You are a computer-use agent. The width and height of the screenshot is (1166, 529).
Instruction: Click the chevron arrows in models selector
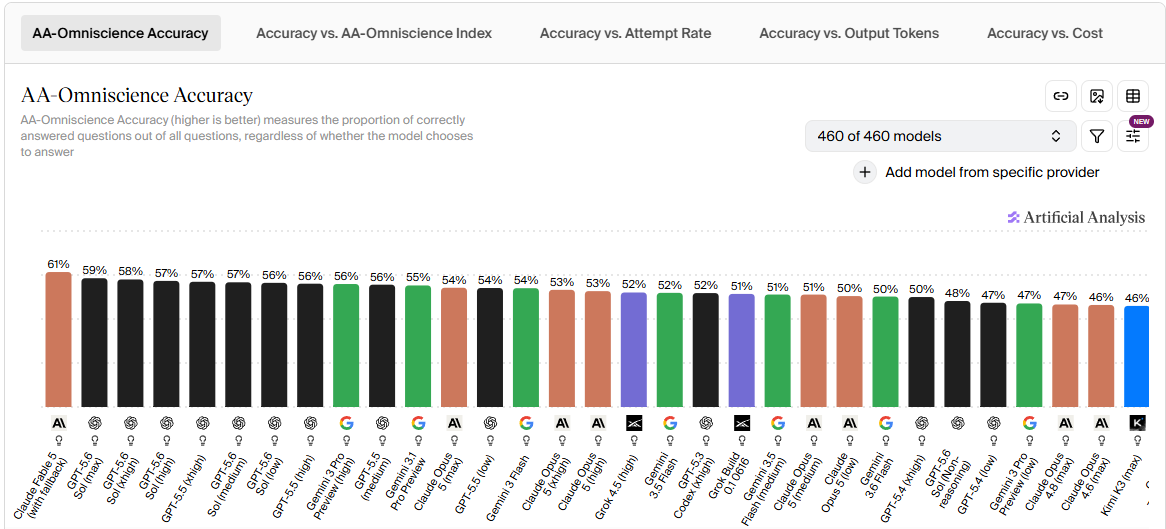(x=1055, y=136)
